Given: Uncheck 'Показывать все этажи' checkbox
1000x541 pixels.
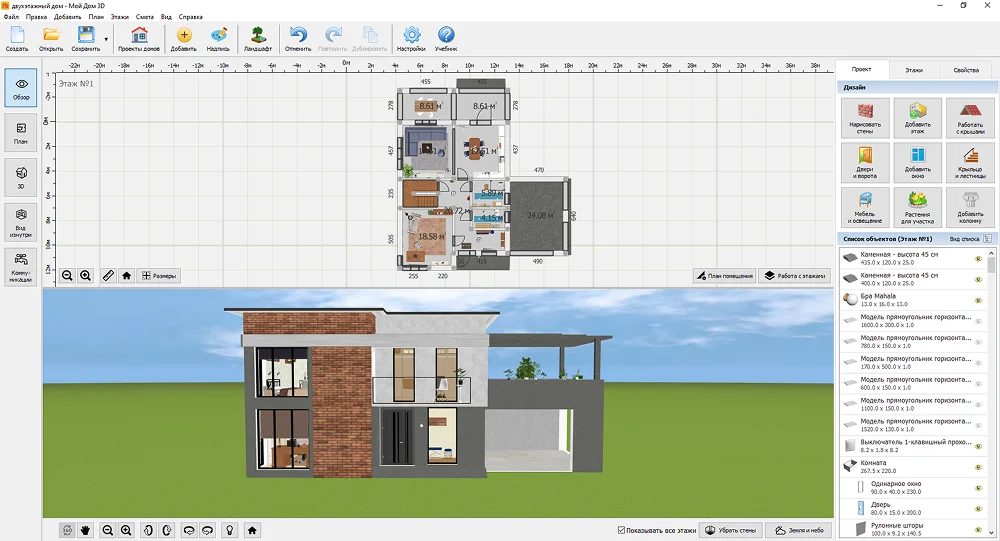Looking at the screenshot, I should pos(622,530).
